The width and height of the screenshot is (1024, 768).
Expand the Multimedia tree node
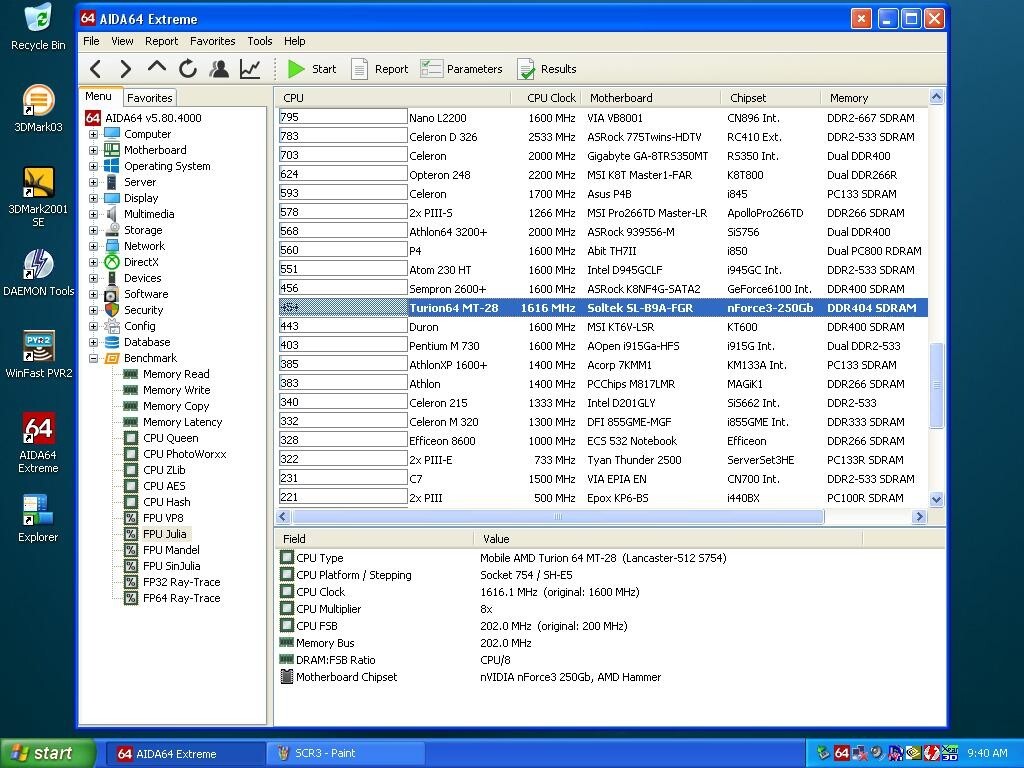click(x=93, y=214)
